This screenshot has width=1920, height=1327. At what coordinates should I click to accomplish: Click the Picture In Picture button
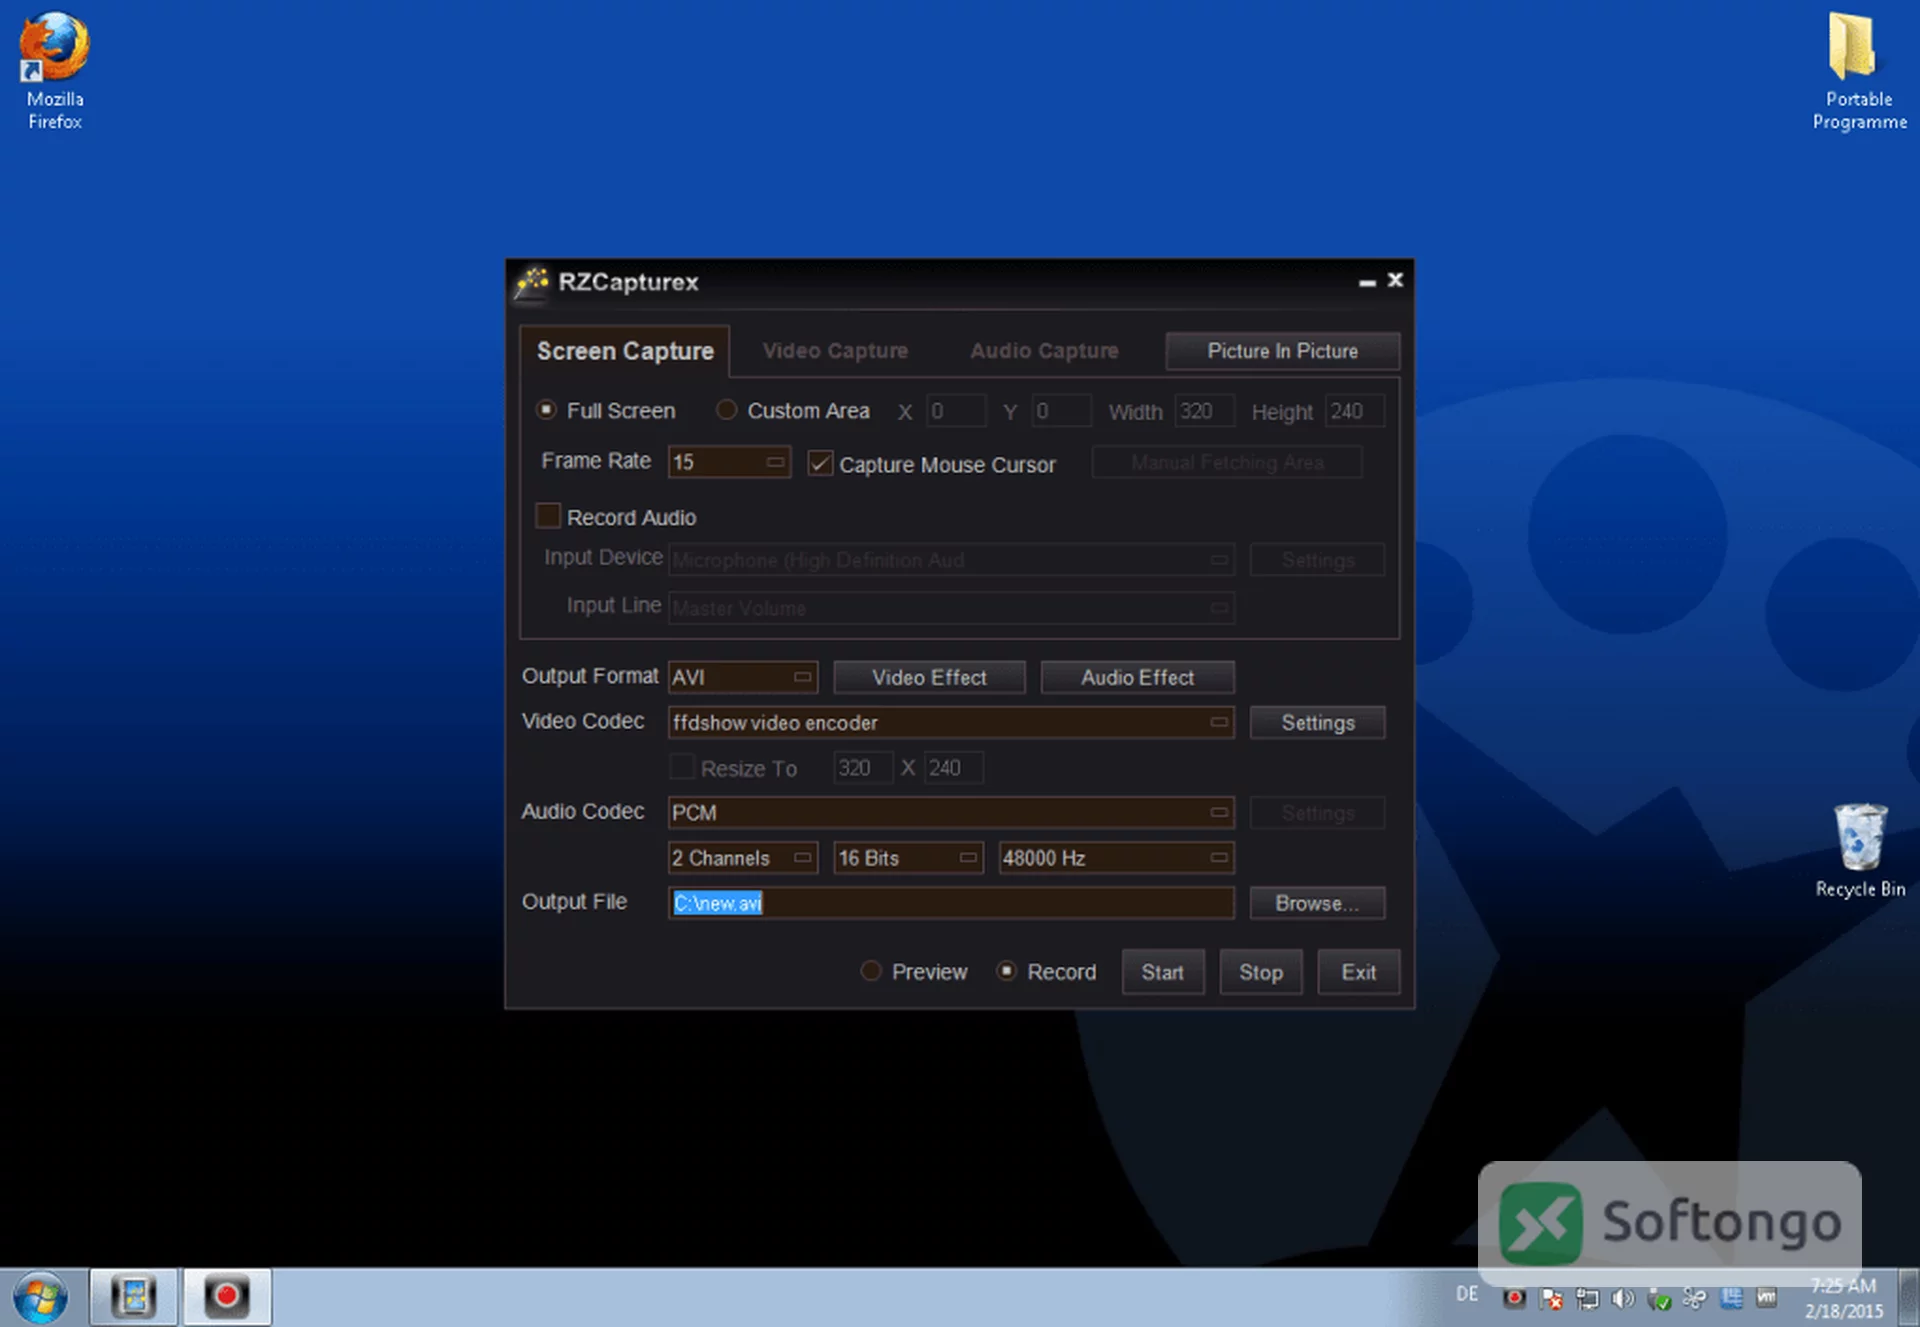tap(1282, 351)
